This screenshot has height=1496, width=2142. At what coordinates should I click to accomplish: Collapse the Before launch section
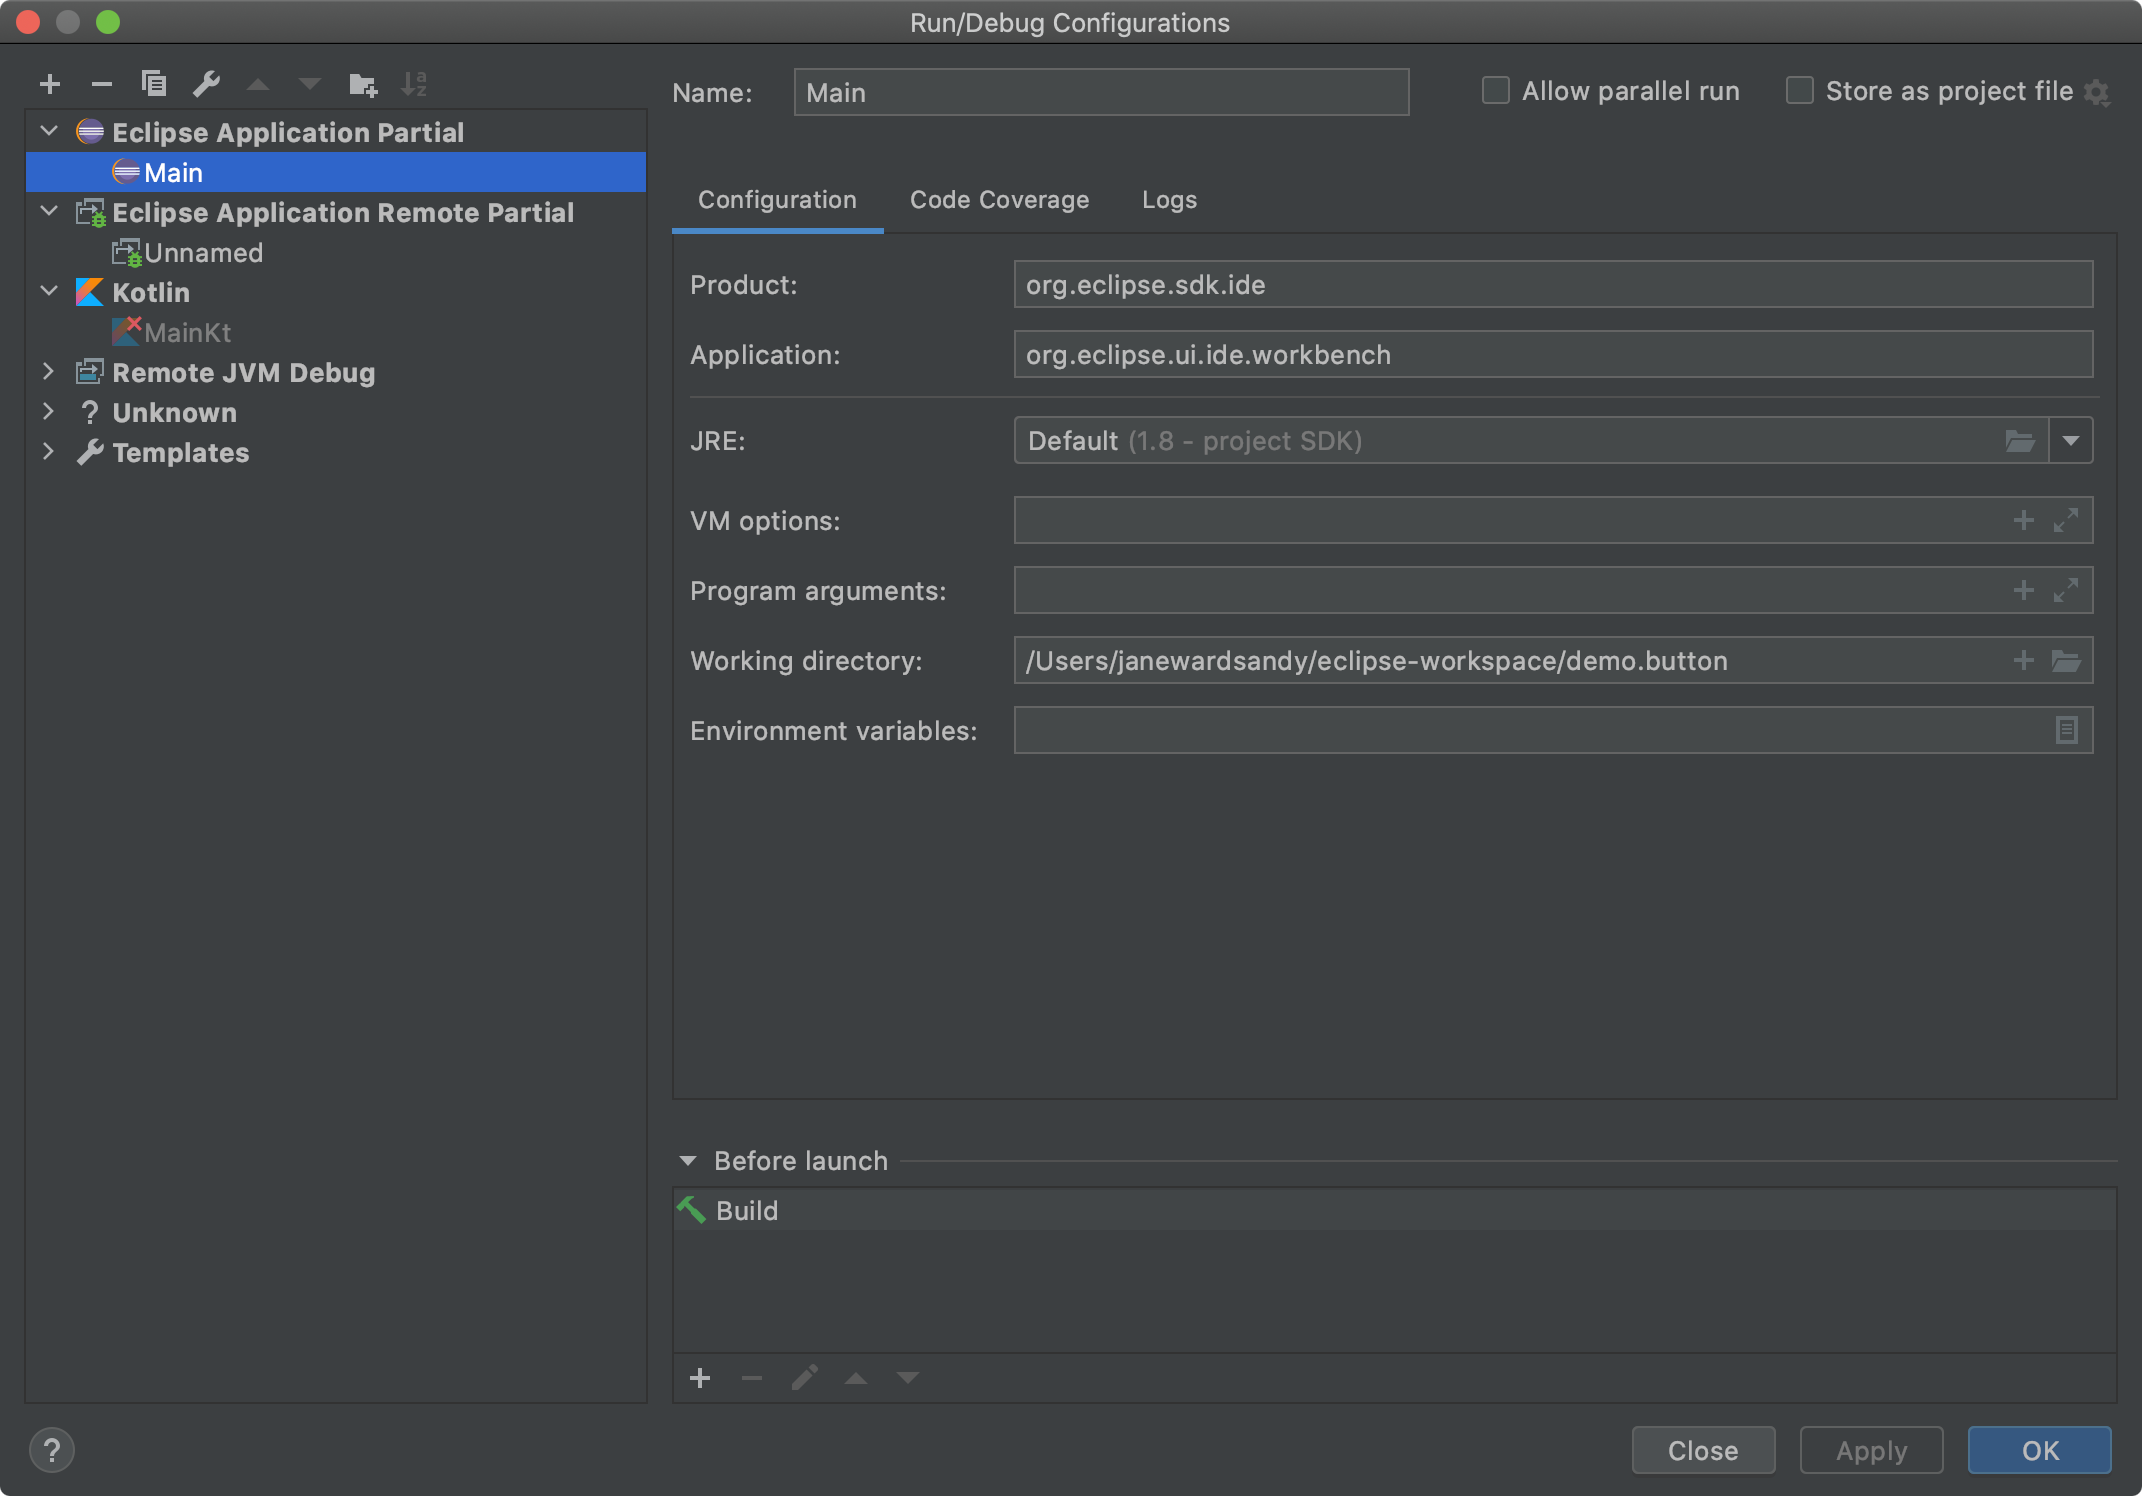click(688, 1161)
